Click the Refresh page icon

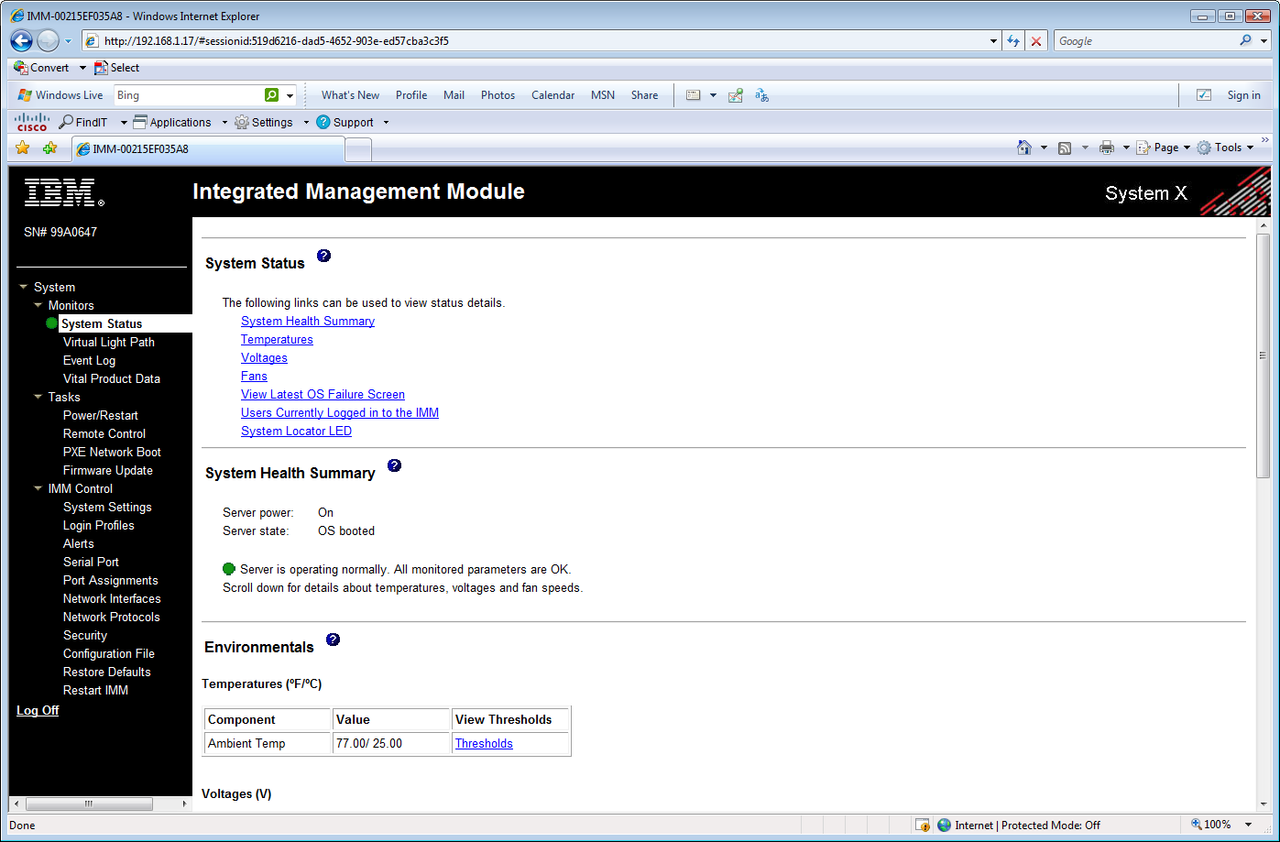1014,41
